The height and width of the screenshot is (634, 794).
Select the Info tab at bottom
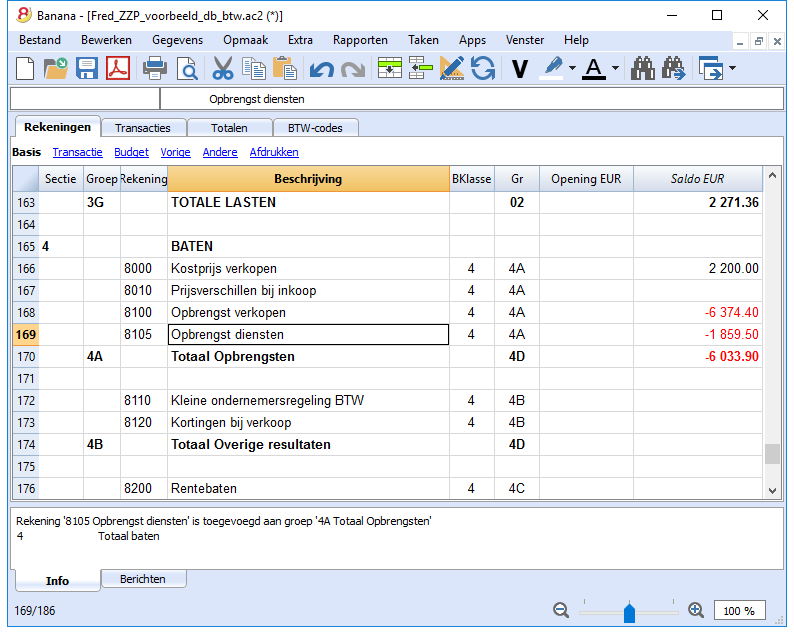coord(57,580)
